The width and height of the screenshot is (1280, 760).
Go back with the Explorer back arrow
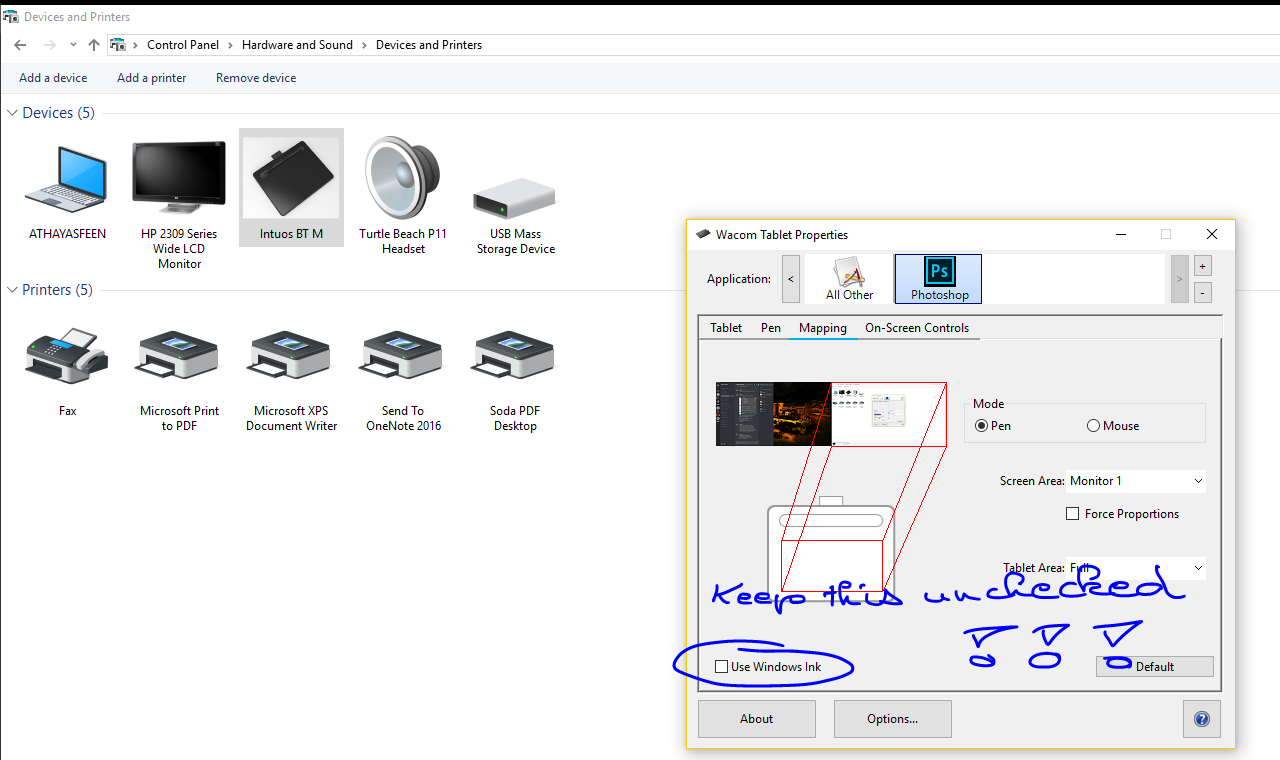(20, 45)
